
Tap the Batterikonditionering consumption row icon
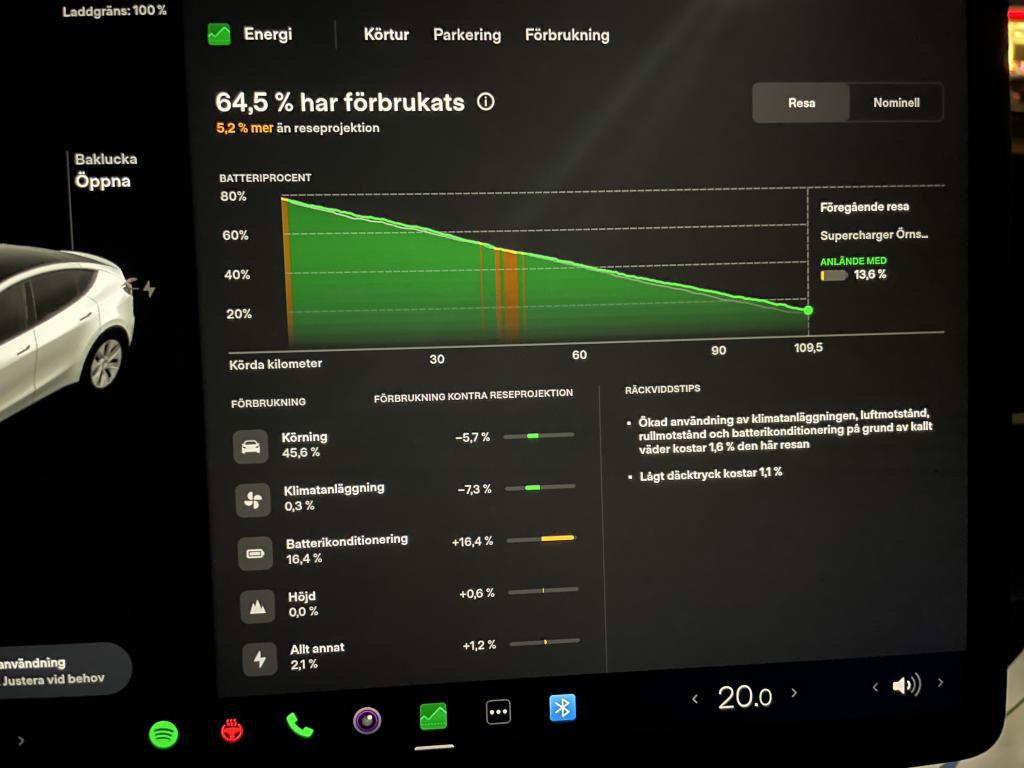click(x=254, y=552)
